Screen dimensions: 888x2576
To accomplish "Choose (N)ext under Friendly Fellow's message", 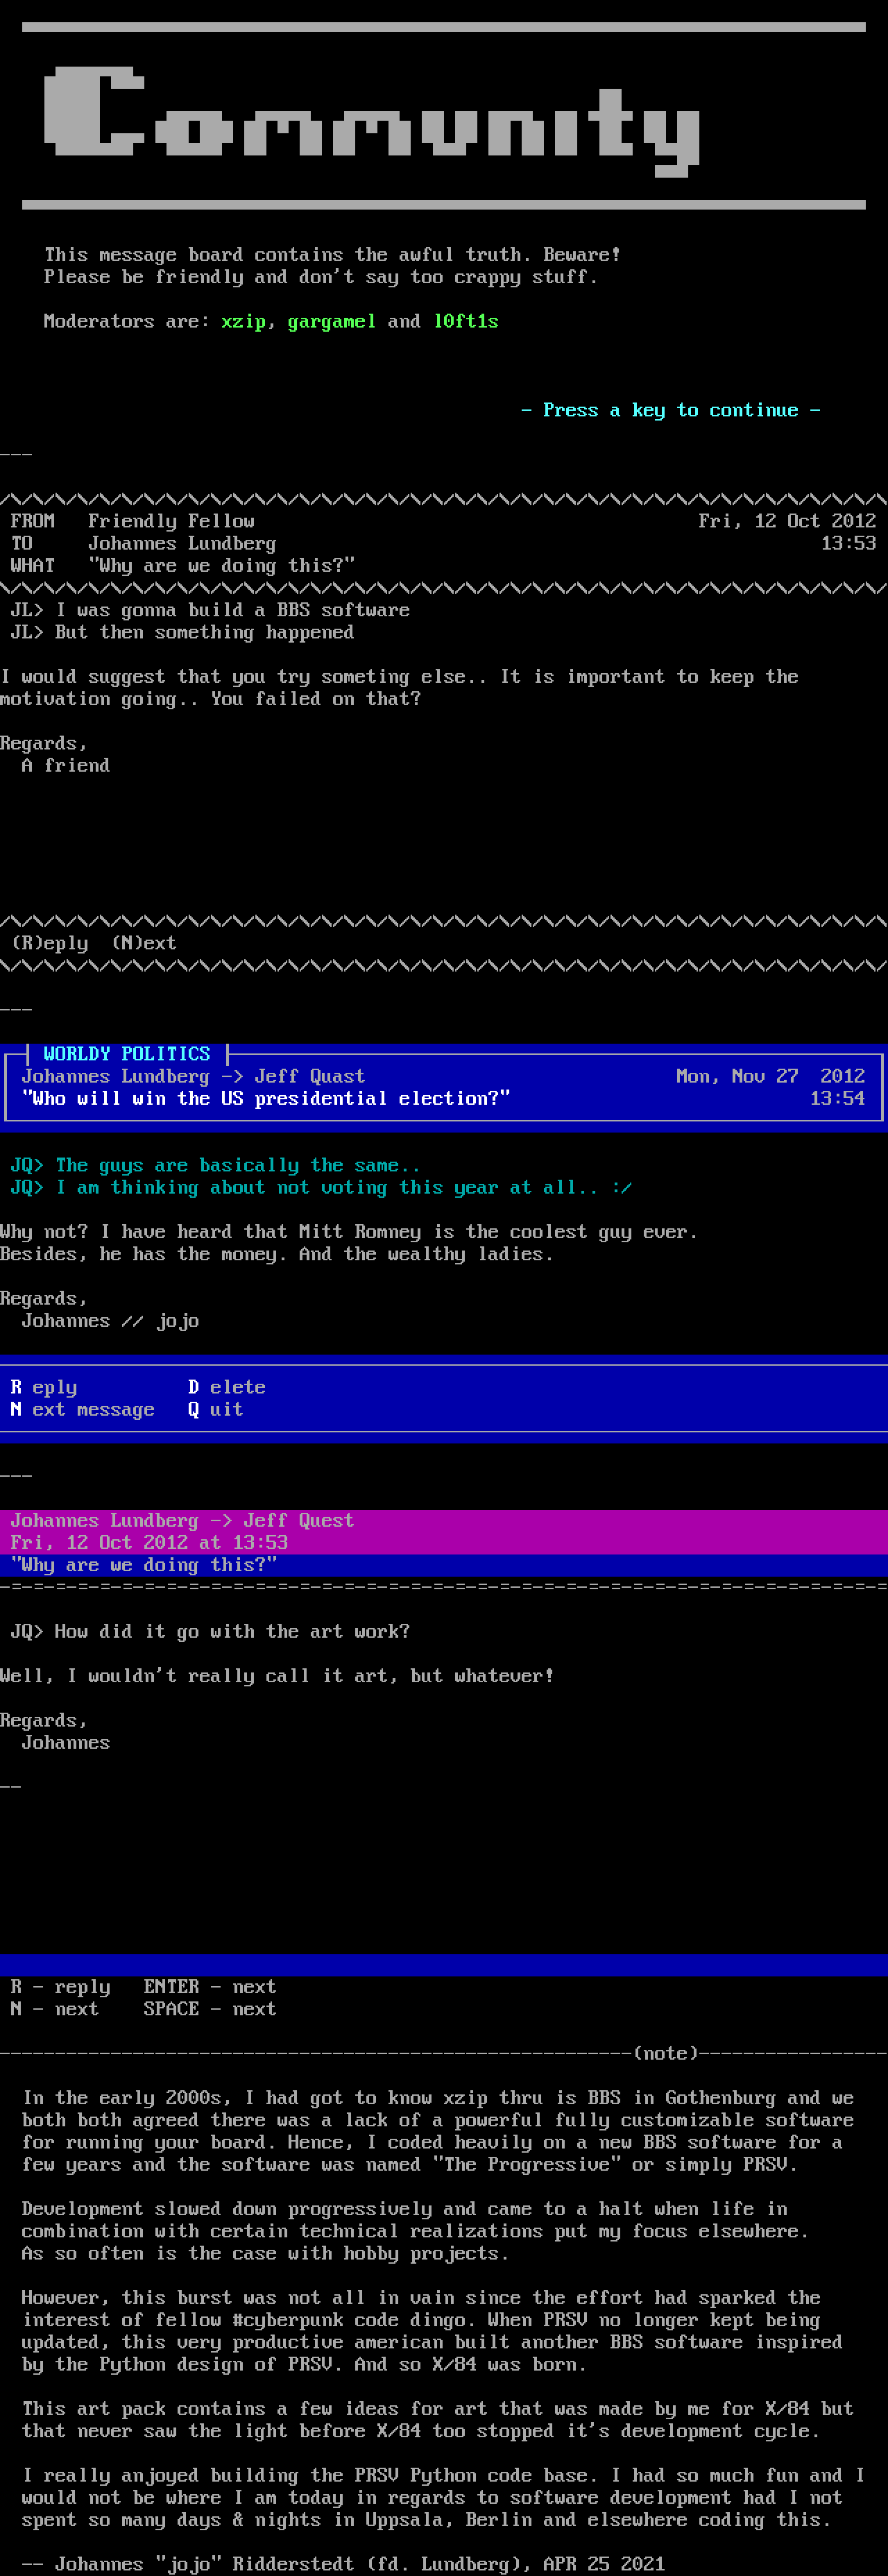I will [x=144, y=943].
